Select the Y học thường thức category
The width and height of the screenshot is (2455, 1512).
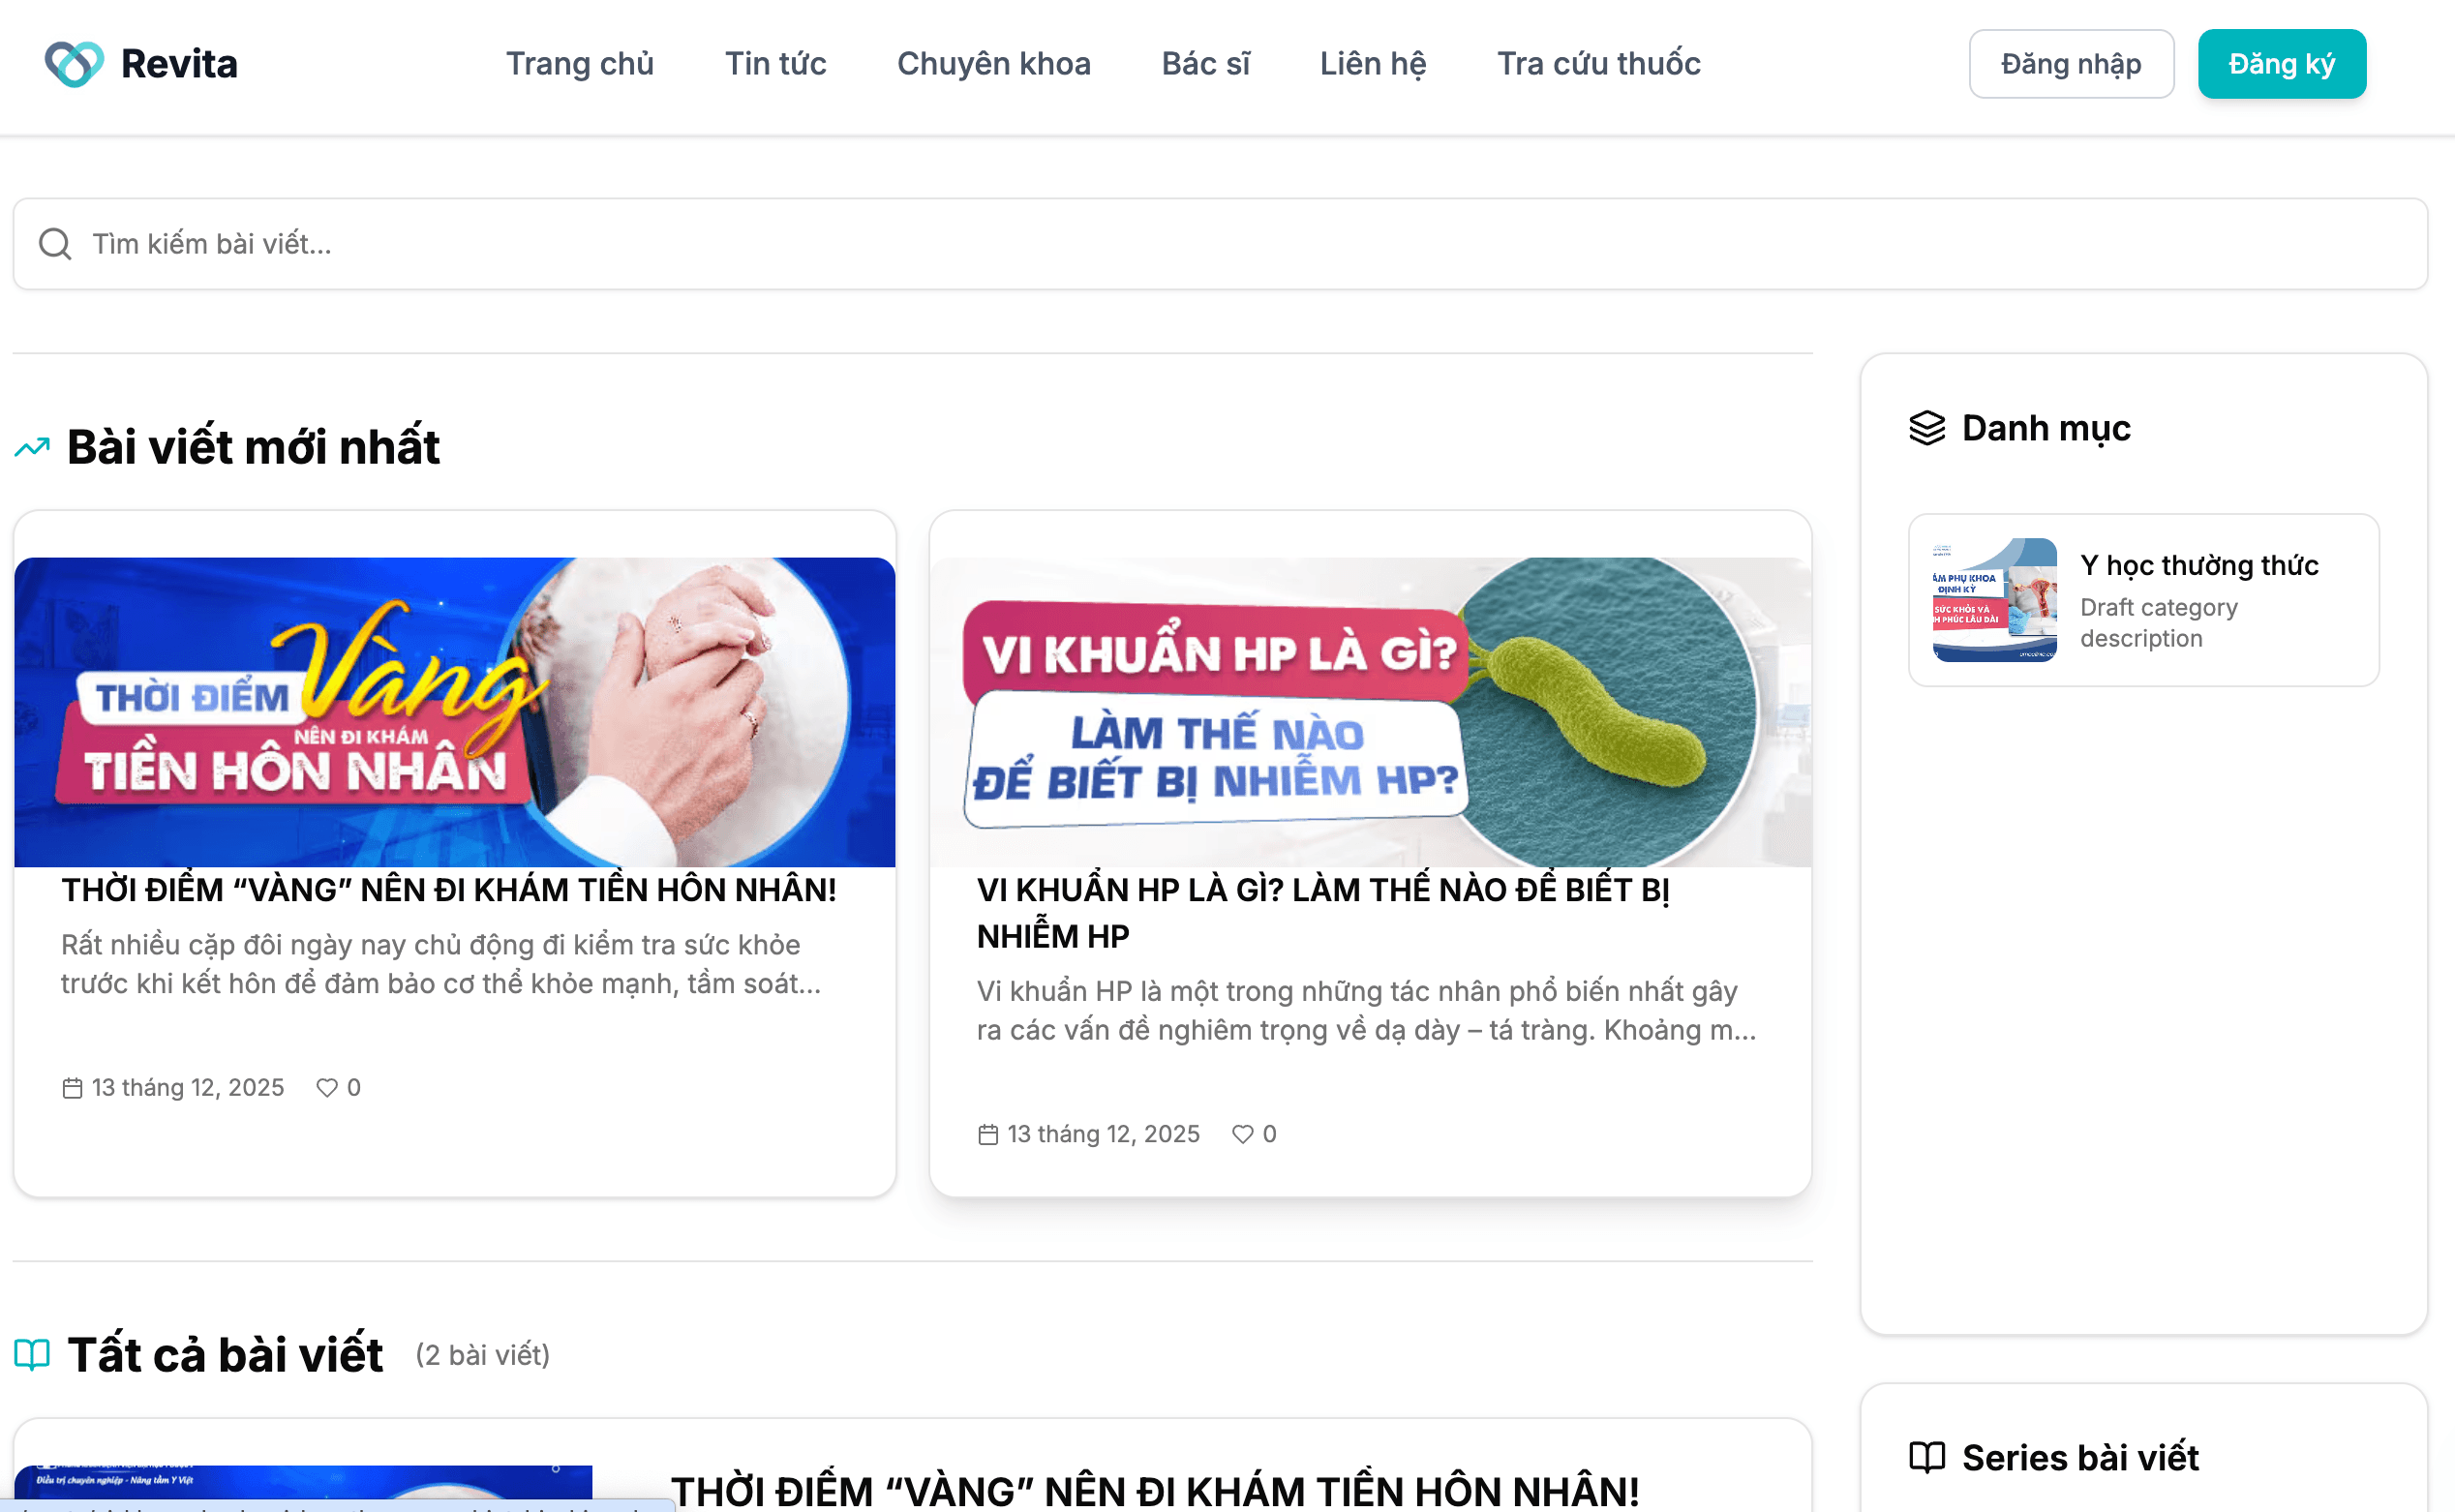[x=2143, y=600]
